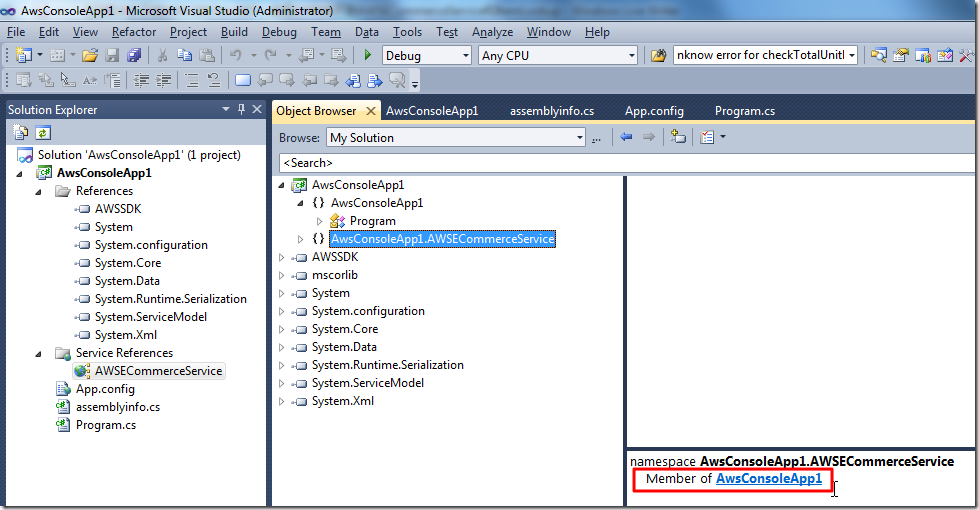Viewport: 979px width, 510px height.
Task: Collapse the Service References folder
Action: coord(38,354)
